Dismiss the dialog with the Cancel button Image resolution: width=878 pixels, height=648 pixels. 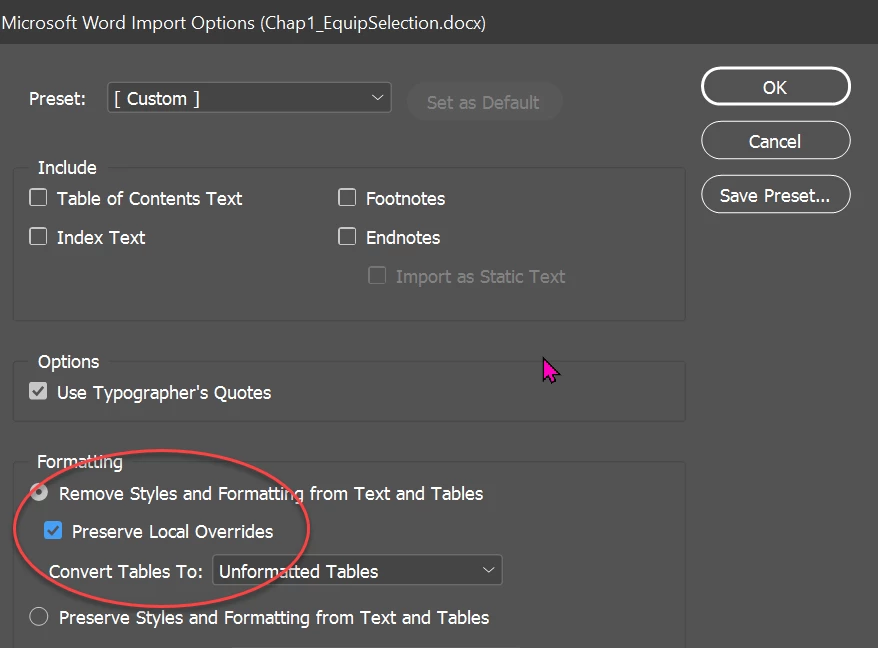tap(776, 141)
